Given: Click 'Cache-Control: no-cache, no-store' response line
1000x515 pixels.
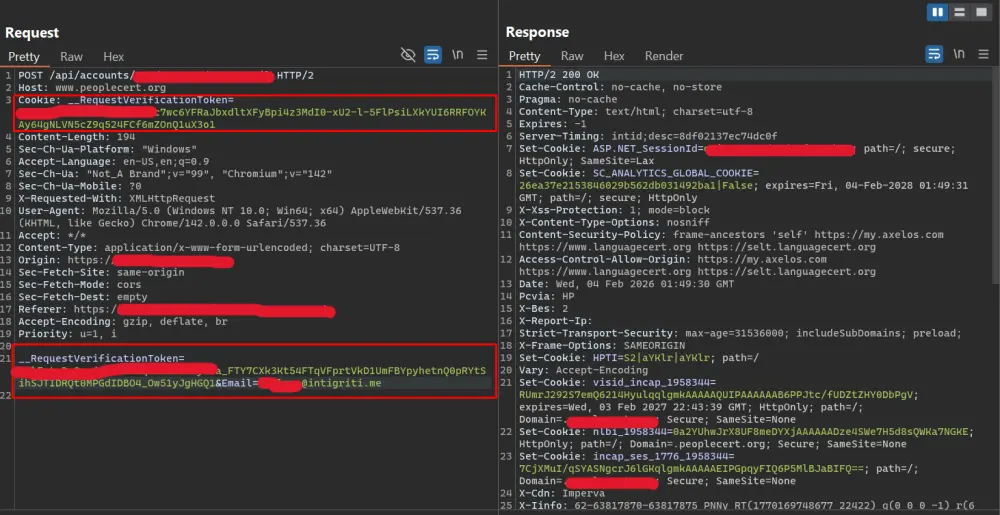Looking at the screenshot, I should 620,87.
